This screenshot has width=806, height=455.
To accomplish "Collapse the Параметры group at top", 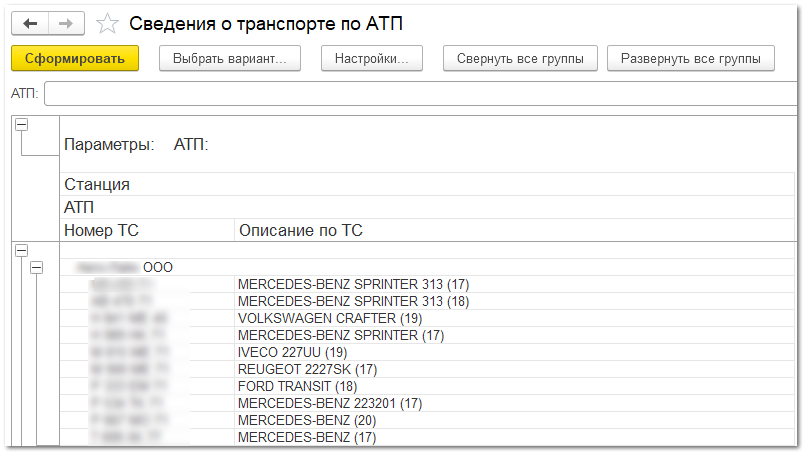I will (21, 125).
